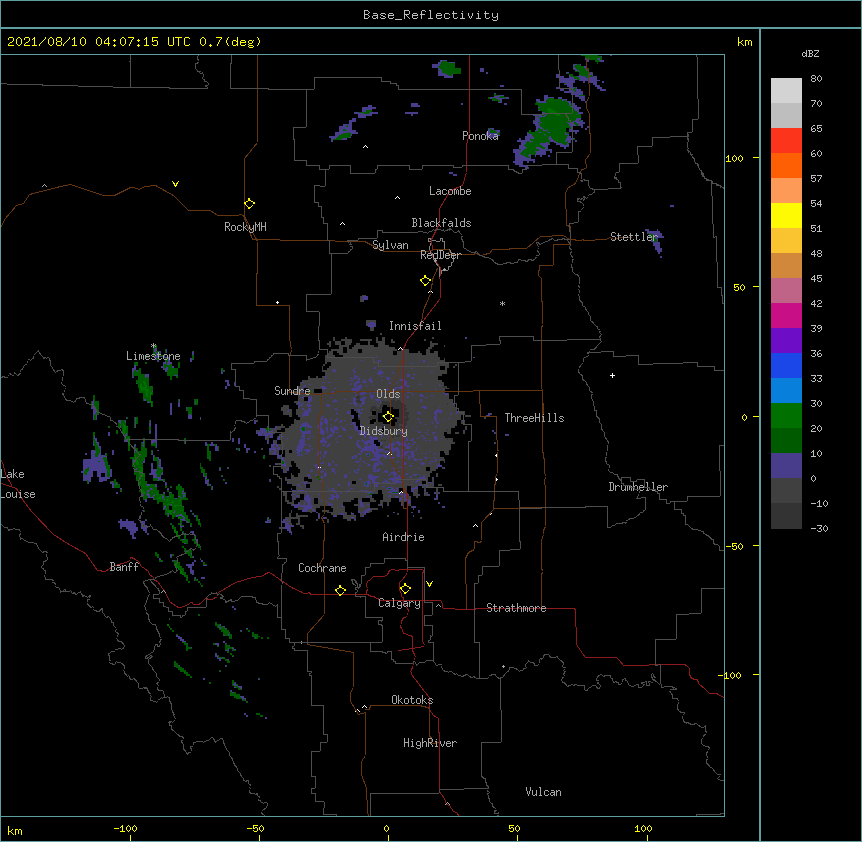Click the Drumheller label

coord(638,487)
